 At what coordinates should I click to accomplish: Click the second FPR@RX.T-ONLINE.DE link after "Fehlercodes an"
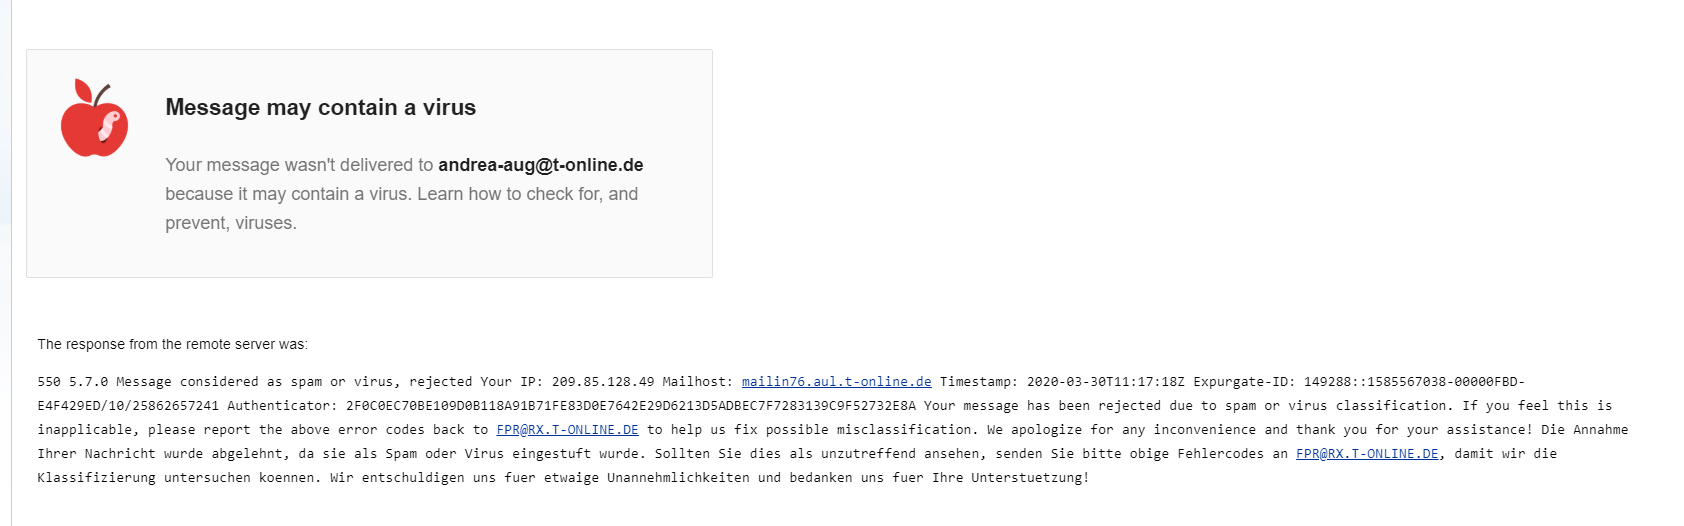[1367, 454]
